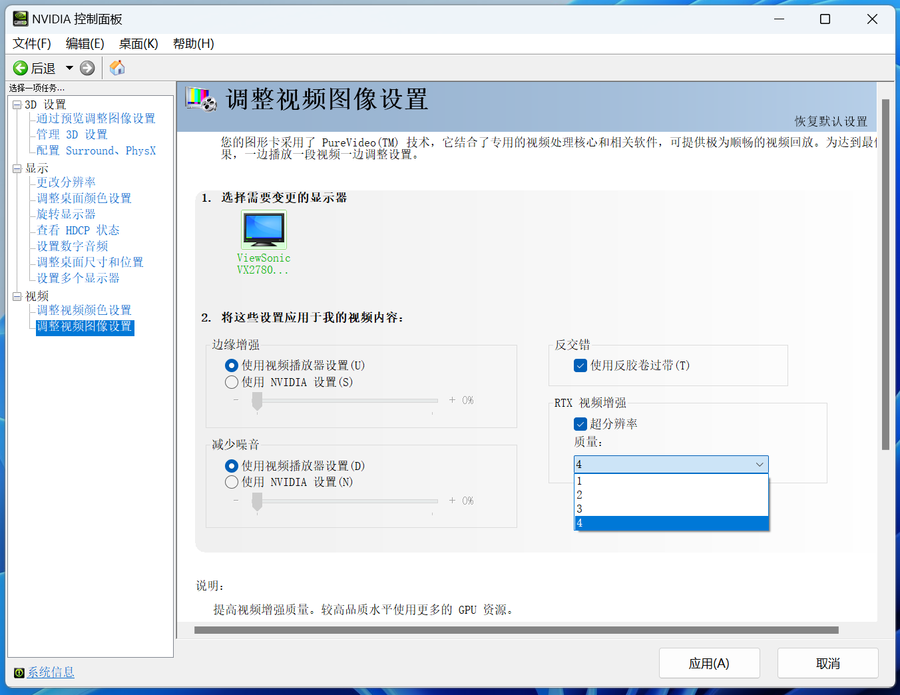This screenshot has height=695, width=900.
Task: Toggle 使用反胶卷过带(T) checkbox
Action: [580, 366]
